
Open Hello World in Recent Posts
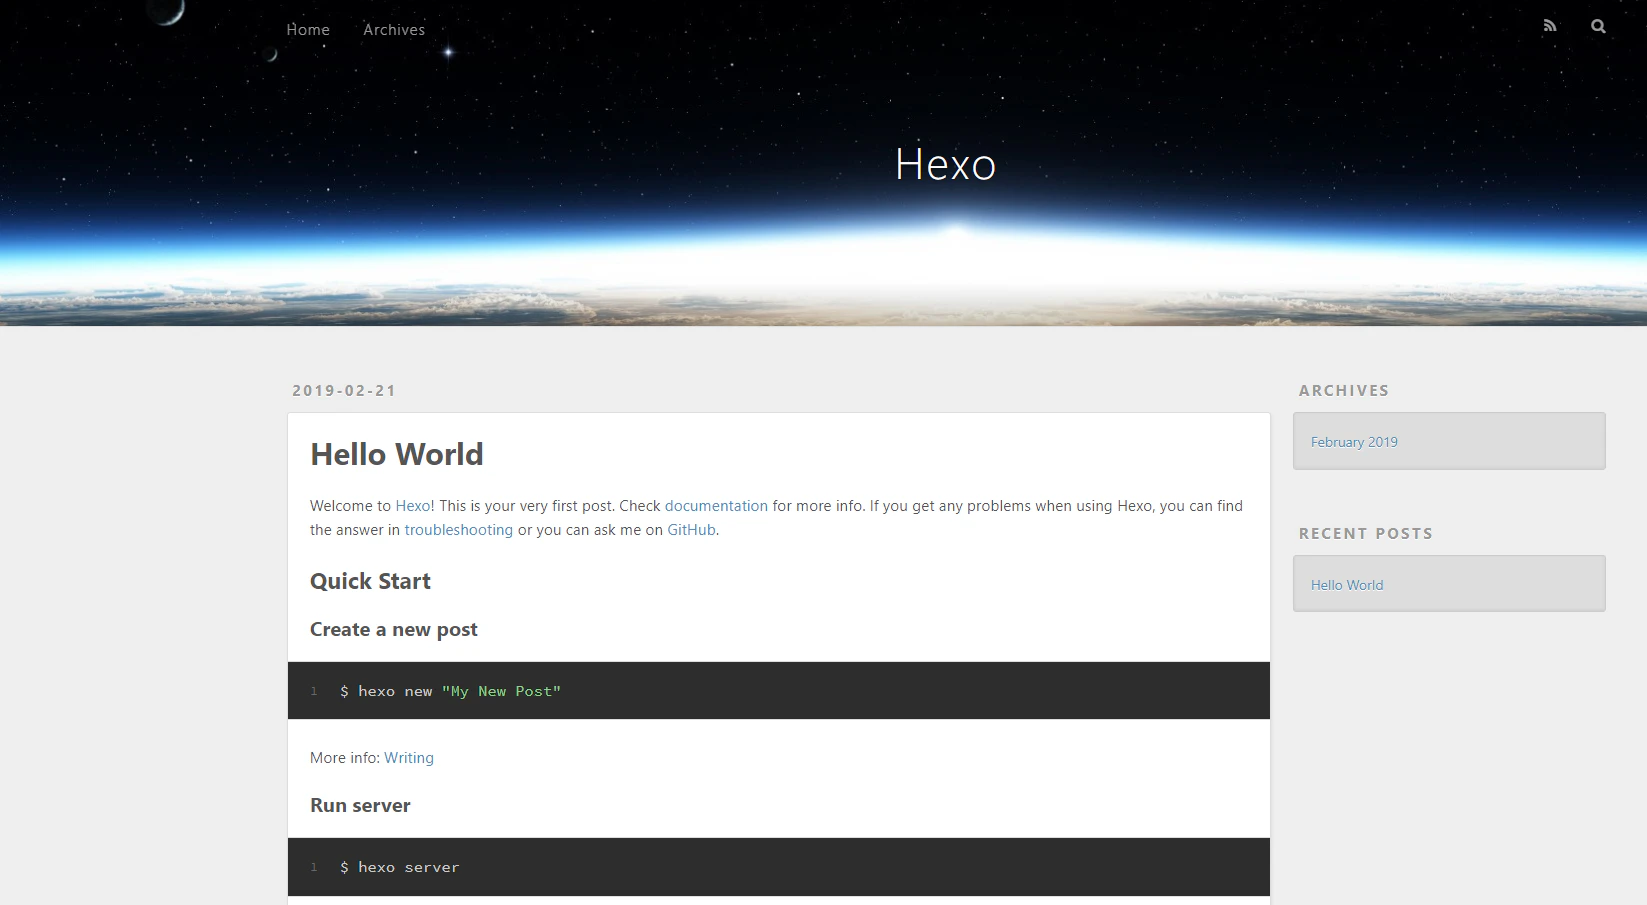[x=1347, y=585]
